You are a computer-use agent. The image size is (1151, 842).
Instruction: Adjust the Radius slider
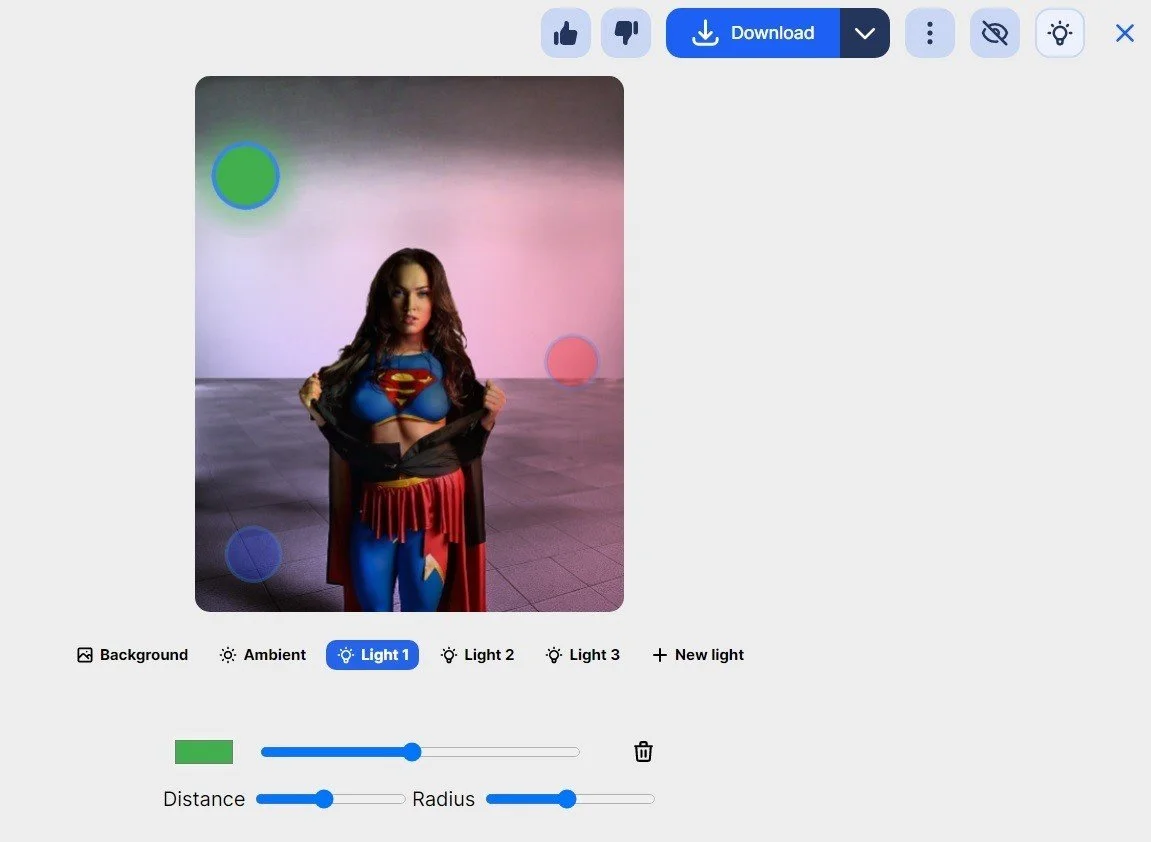click(570, 799)
